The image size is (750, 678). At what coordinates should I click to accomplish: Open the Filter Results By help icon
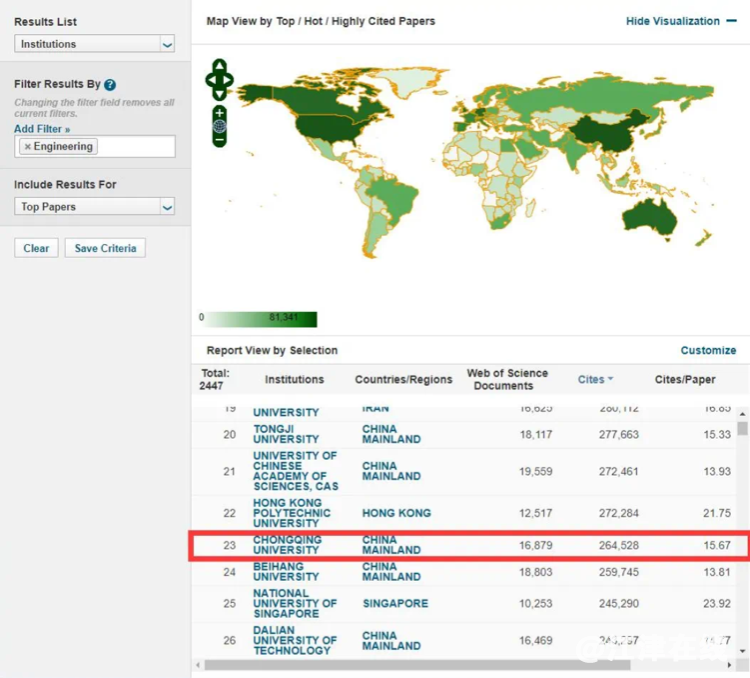110,85
